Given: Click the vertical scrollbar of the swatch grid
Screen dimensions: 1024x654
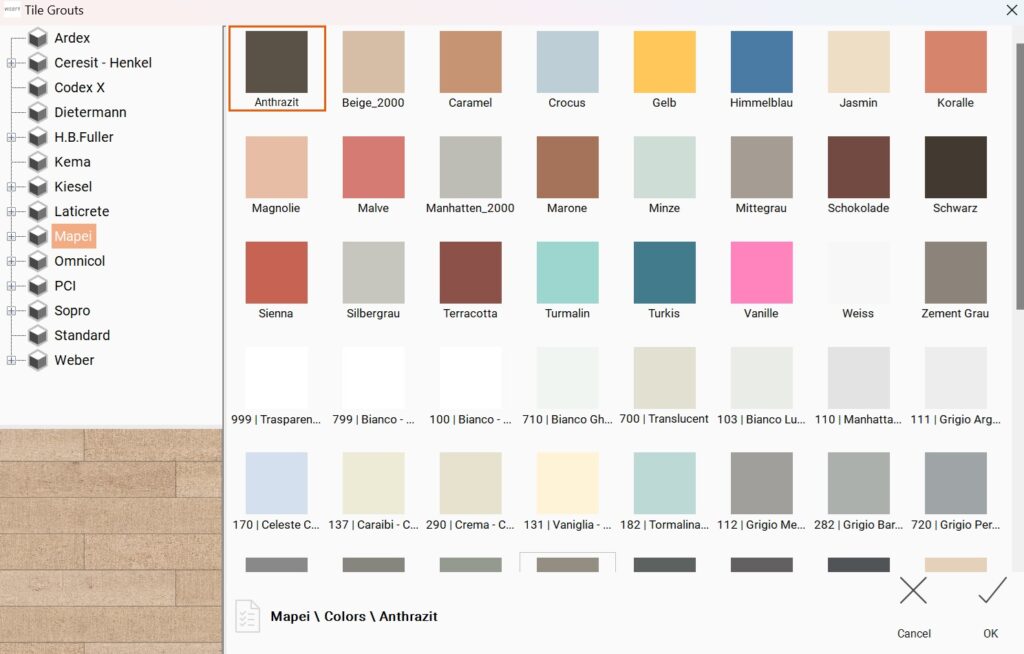Looking at the screenshot, I should coord(1019,176).
